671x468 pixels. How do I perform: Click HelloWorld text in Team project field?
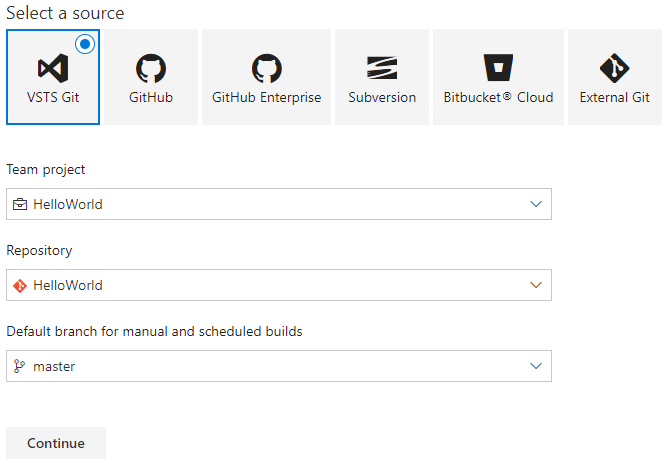[68, 204]
